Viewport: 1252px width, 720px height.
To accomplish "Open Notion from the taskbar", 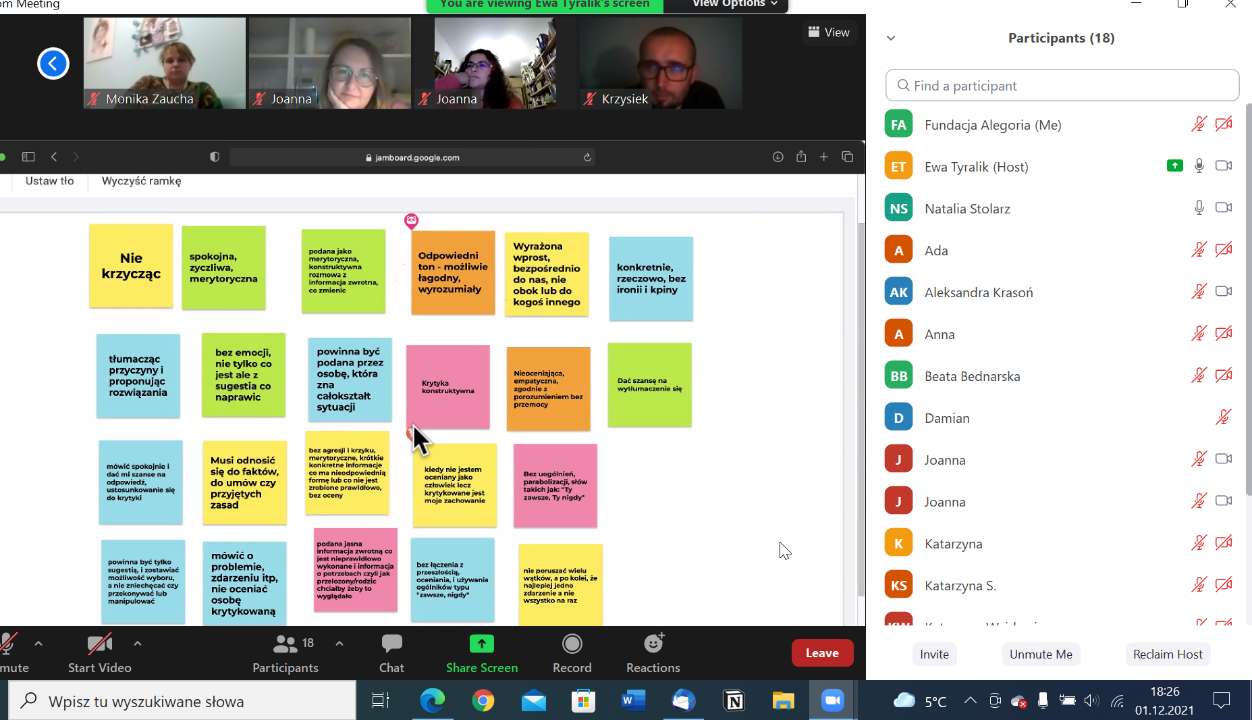I will [734, 701].
